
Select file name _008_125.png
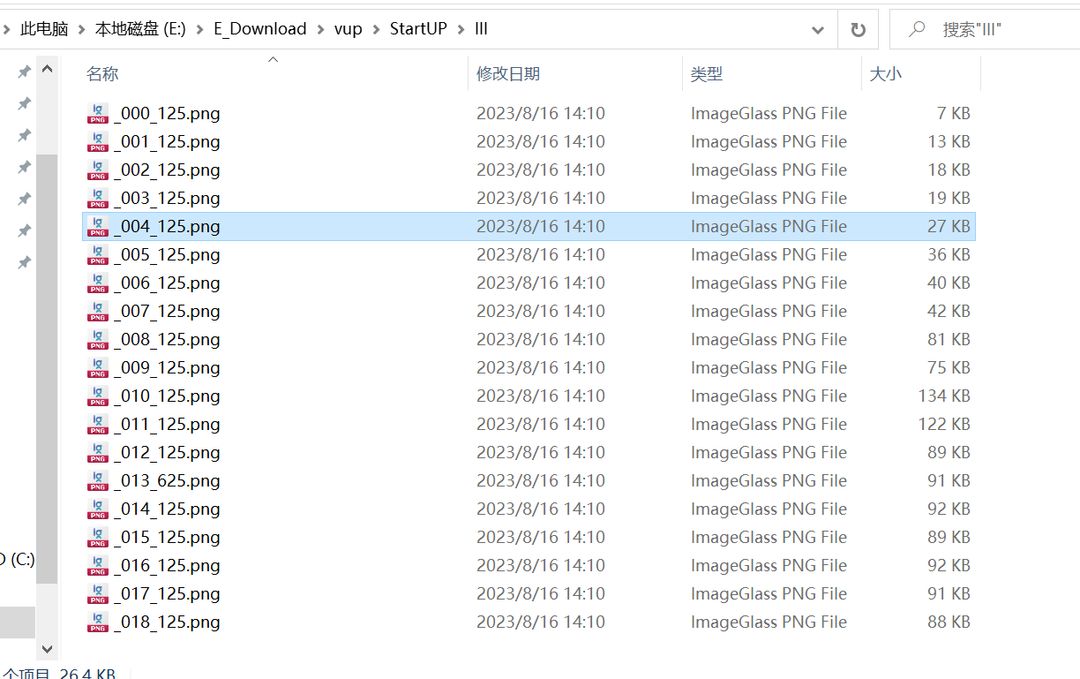(167, 340)
